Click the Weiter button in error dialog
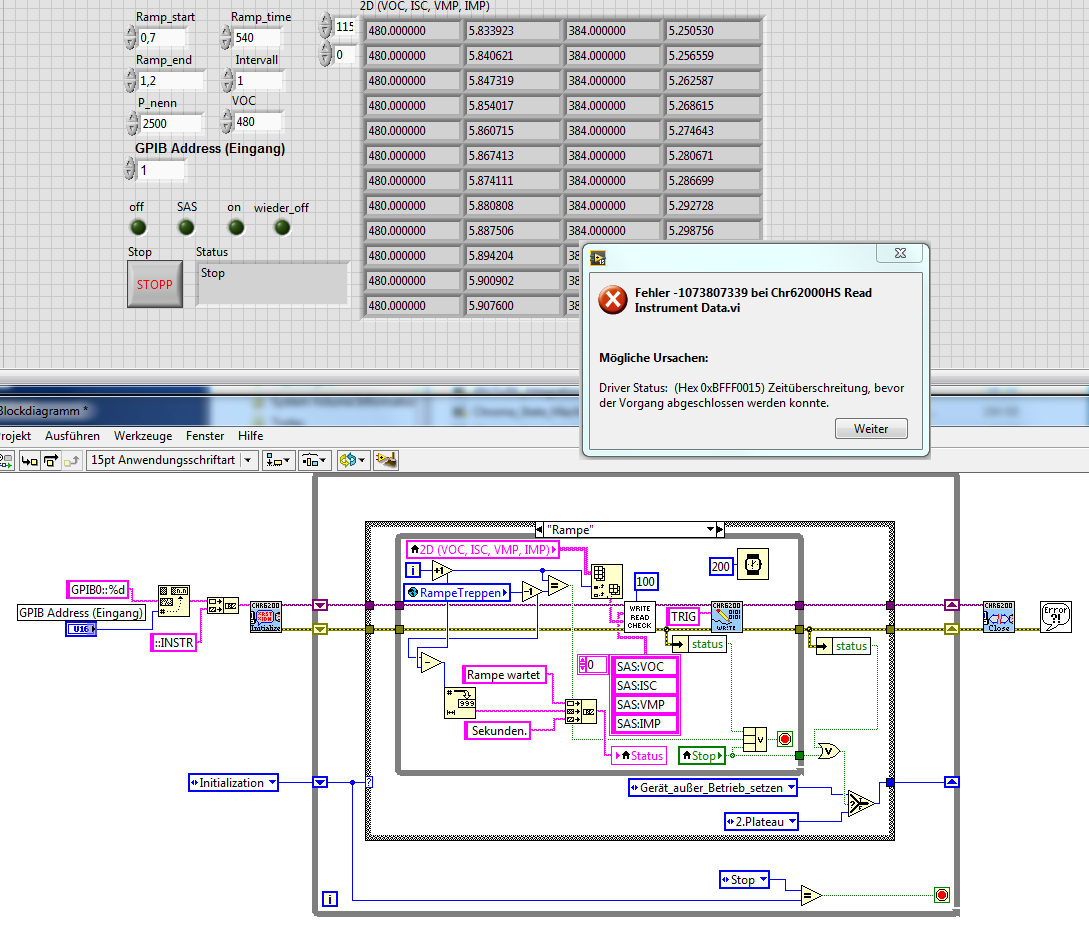This screenshot has height=933, width=1089. point(871,429)
